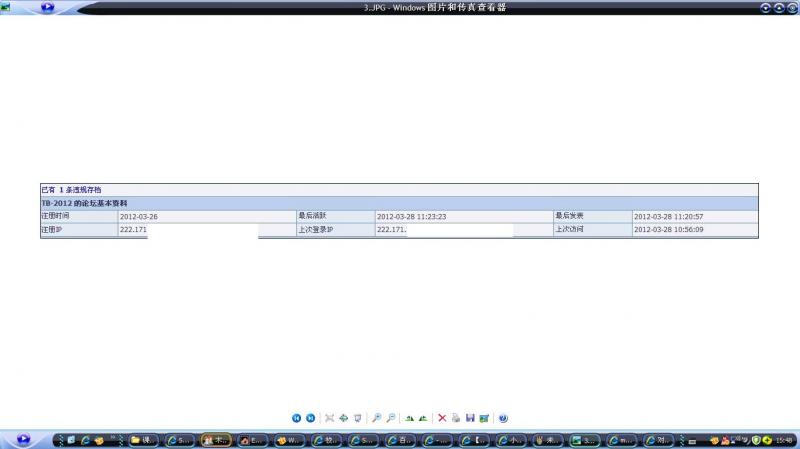Rotate the image clockwise
Image resolution: width=800 pixels, height=449 pixels.
[x=409, y=418]
